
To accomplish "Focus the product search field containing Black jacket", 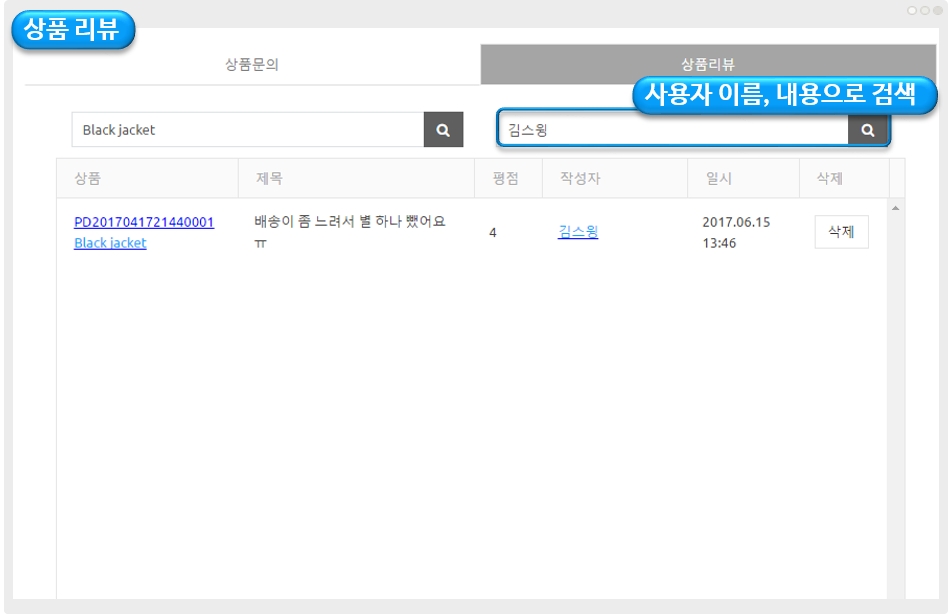I will click(248, 130).
